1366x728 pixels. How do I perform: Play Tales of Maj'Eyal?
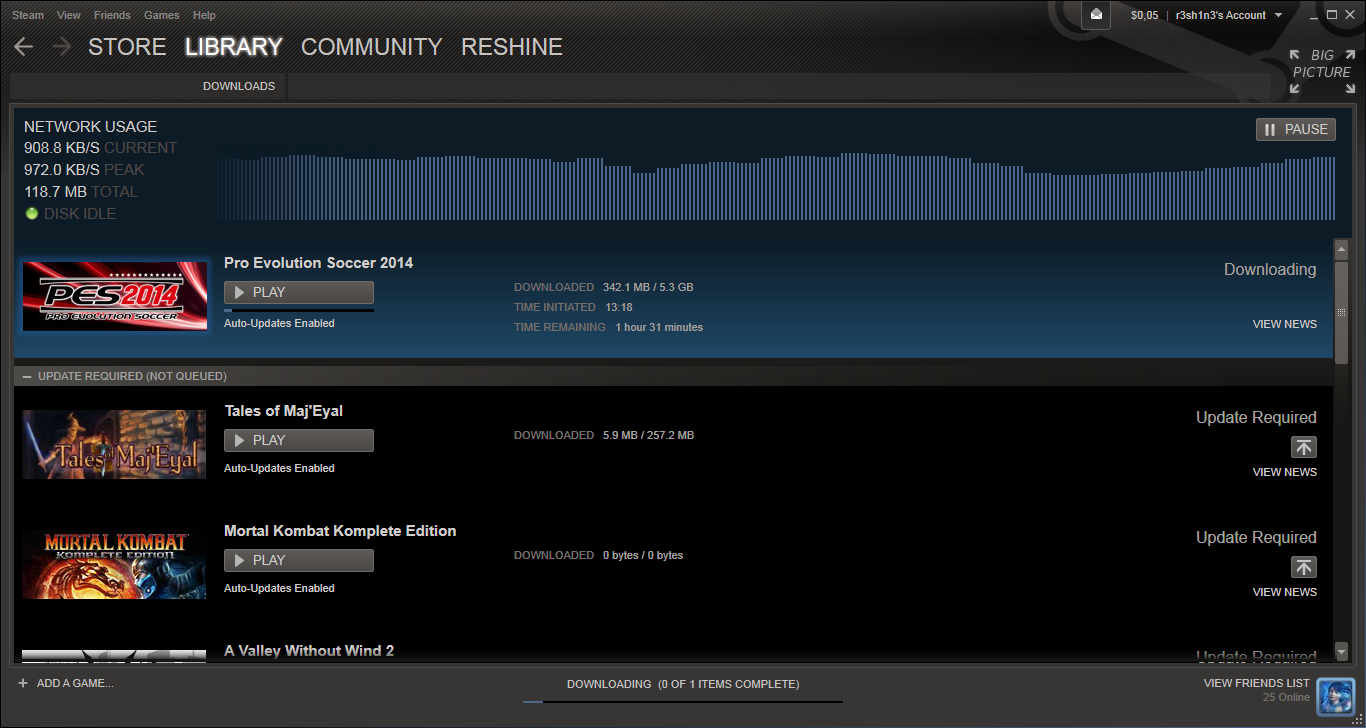click(299, 440)
